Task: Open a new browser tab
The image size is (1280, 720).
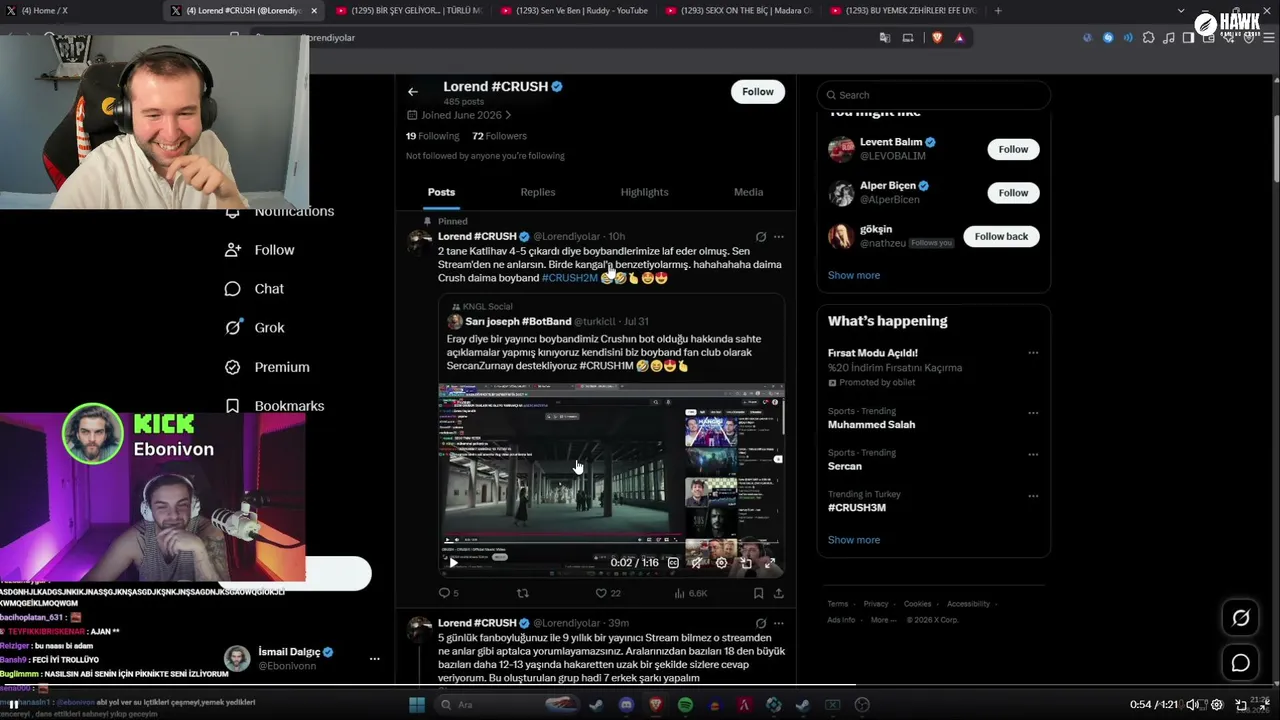Action: coord(997,11)
